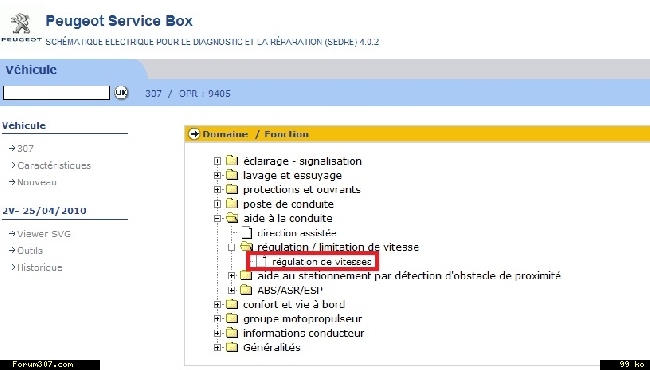
Task: Select the ABS/ASR/ESP label
Action: pyautogui.click(x=290, y=290)
